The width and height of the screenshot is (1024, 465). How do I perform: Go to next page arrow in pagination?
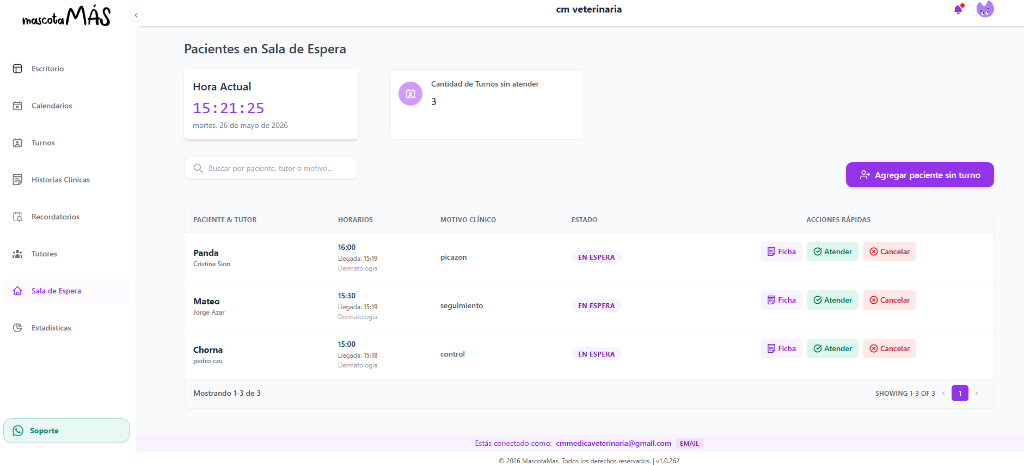tap(976, 393)
